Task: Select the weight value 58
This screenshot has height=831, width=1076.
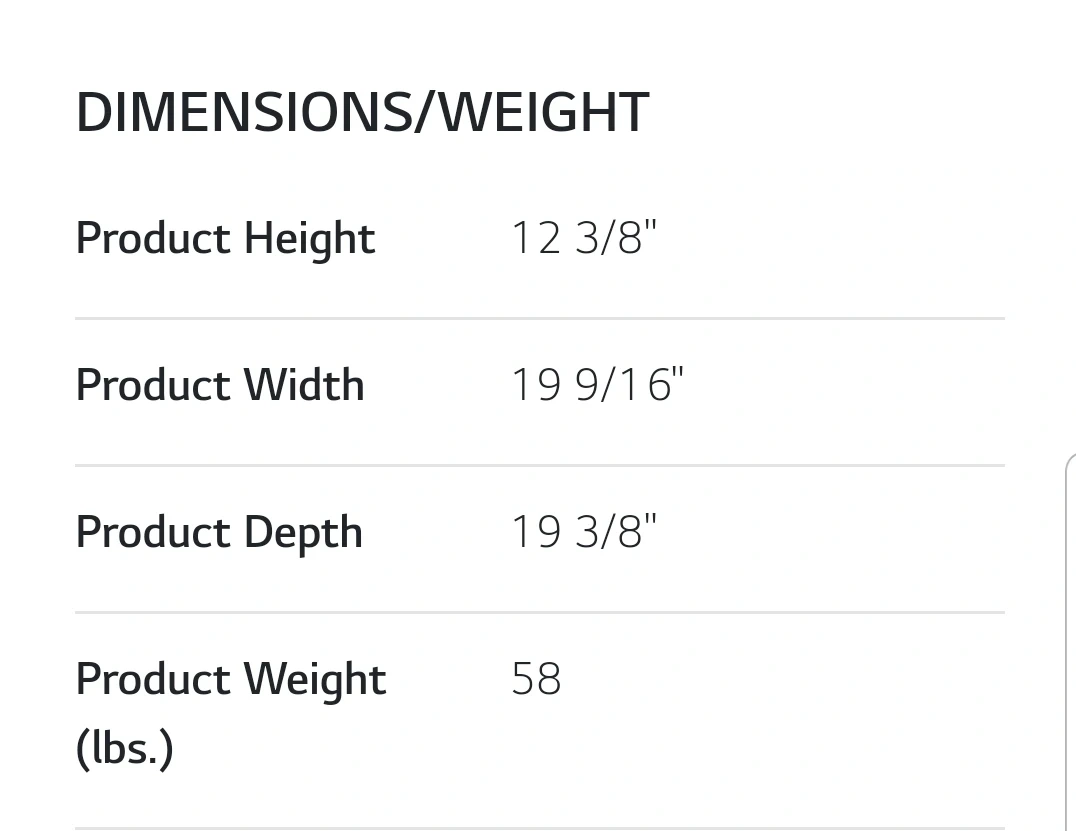Action: pyautogui.click(x=536, y=680)
